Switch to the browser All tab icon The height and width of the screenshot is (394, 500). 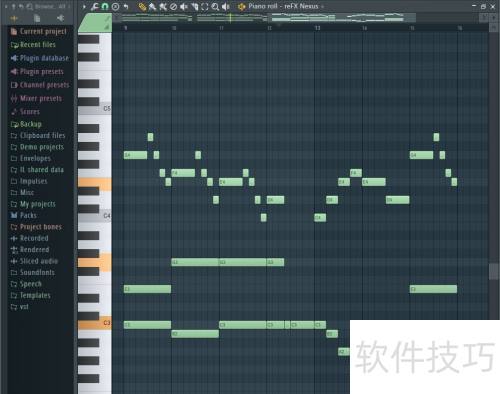point(14,18)
